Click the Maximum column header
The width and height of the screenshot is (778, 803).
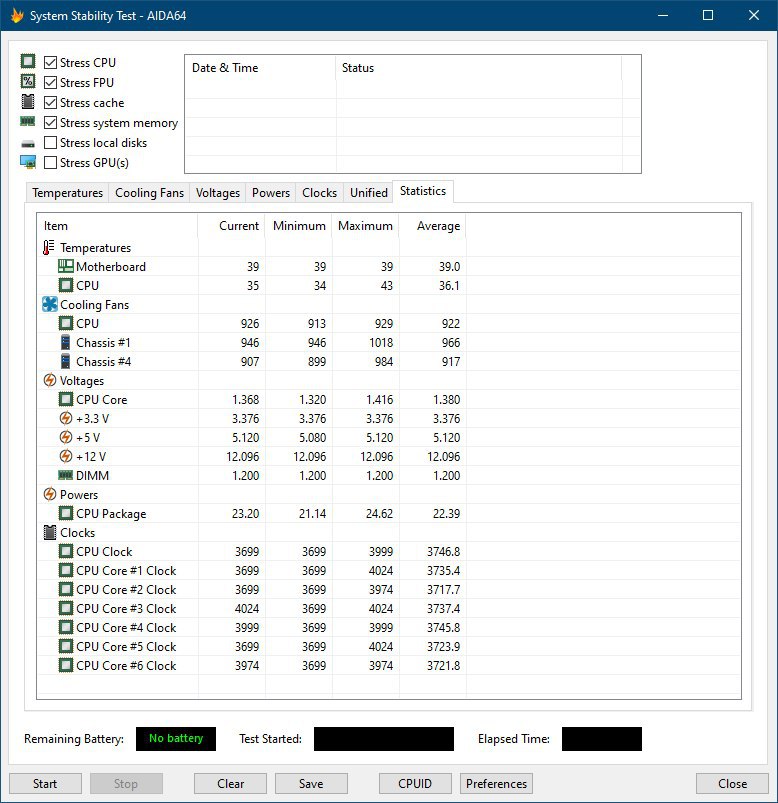[366, 226]
